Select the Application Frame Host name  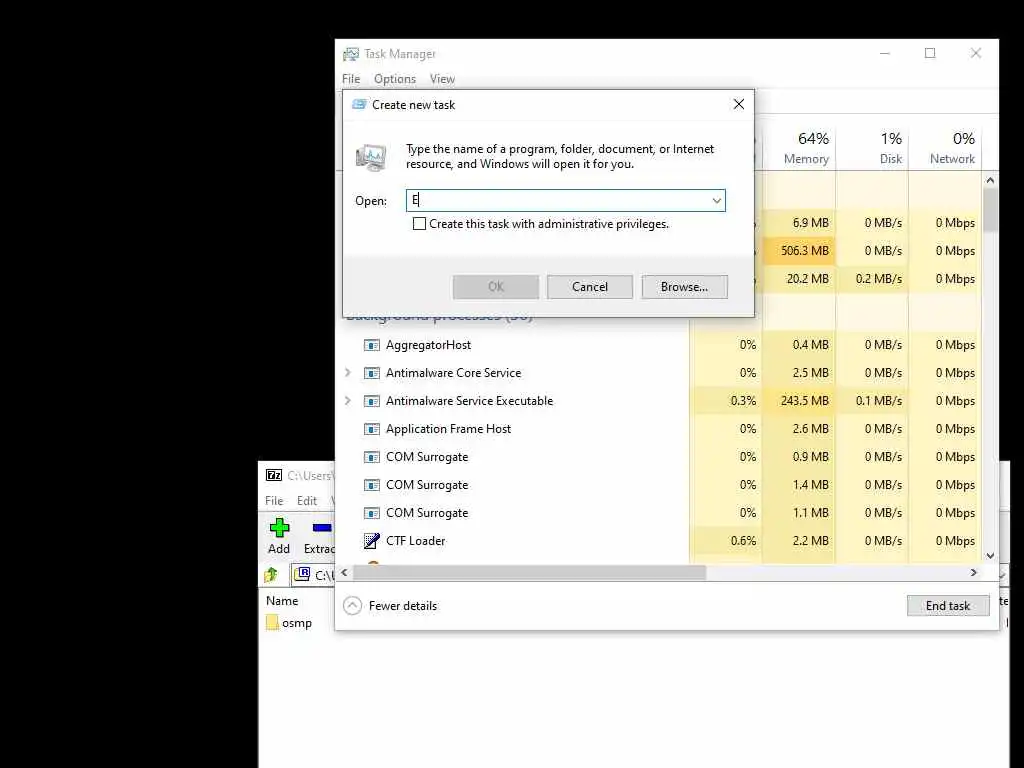coord(449,429)
